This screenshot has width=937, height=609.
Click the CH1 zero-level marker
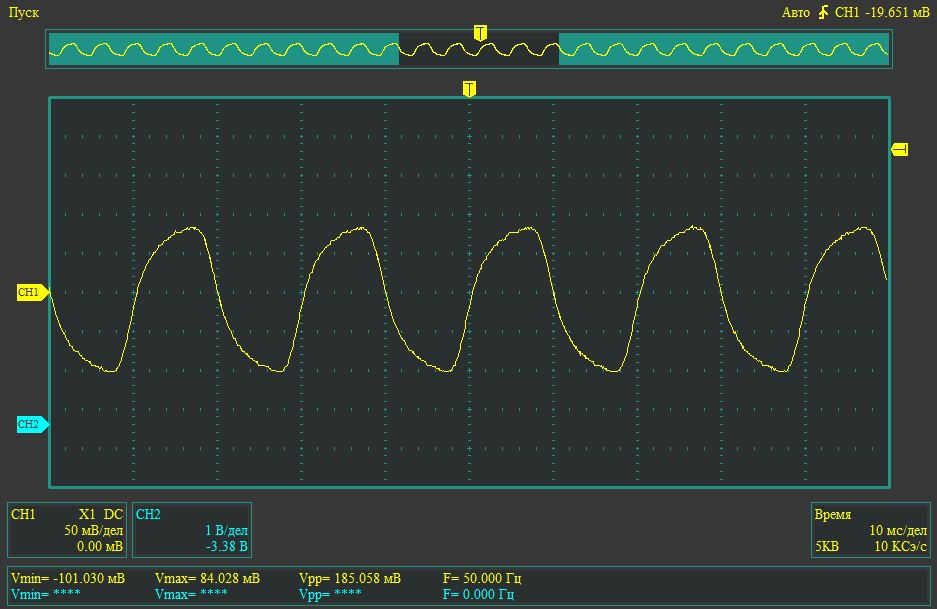(32, 292)
